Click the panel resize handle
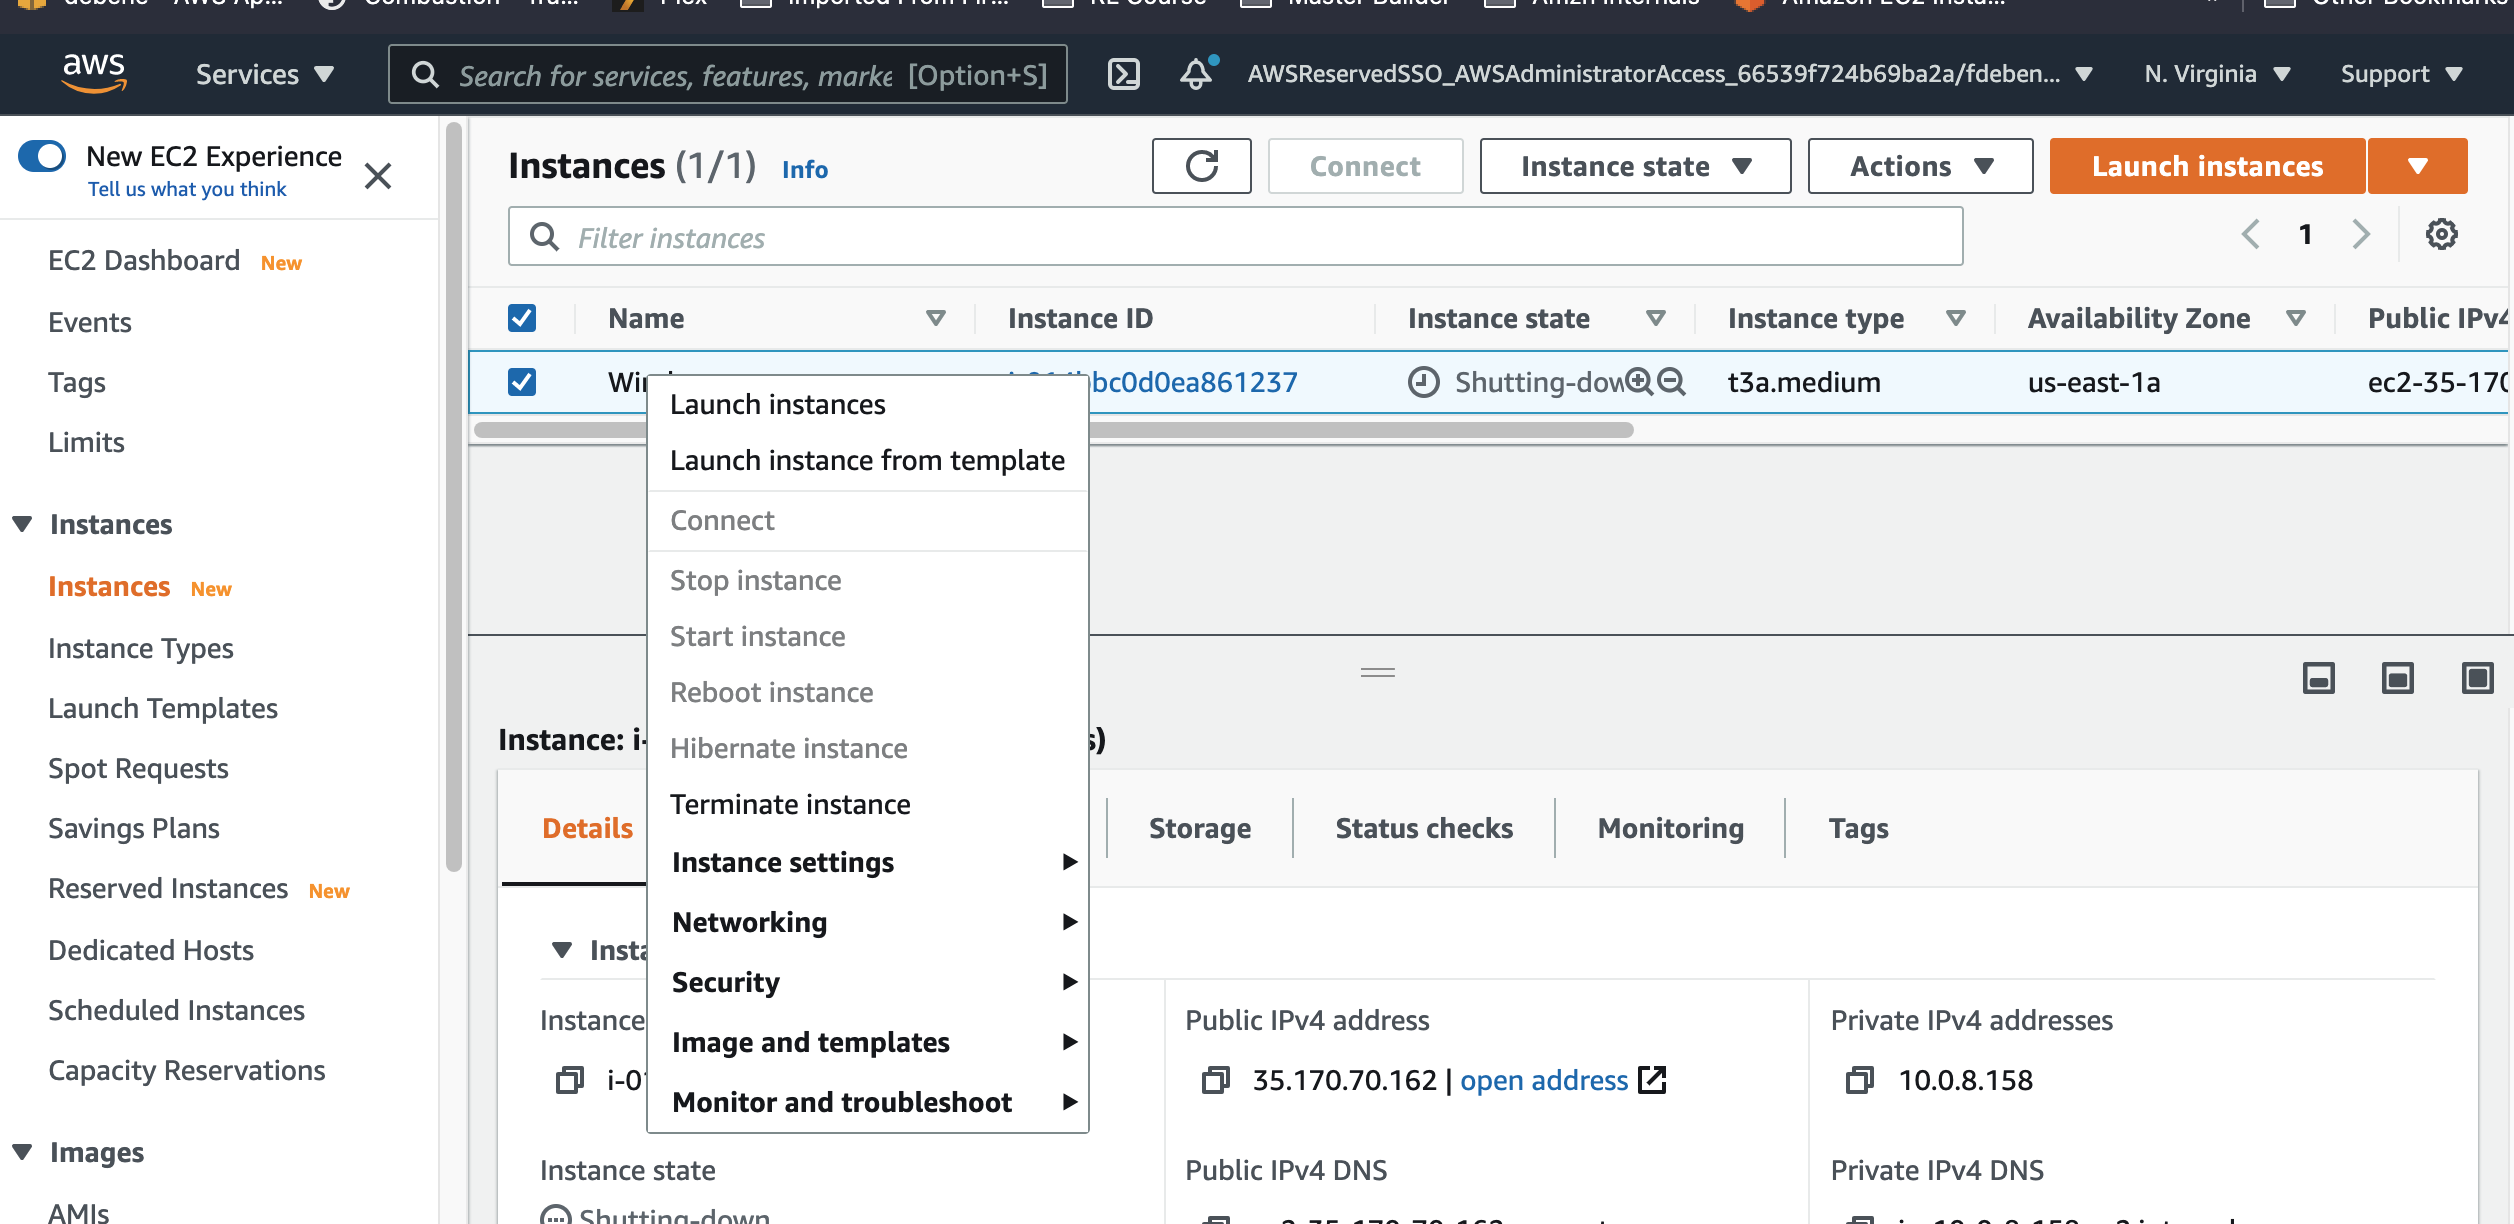 click(x=1377, y=673)
